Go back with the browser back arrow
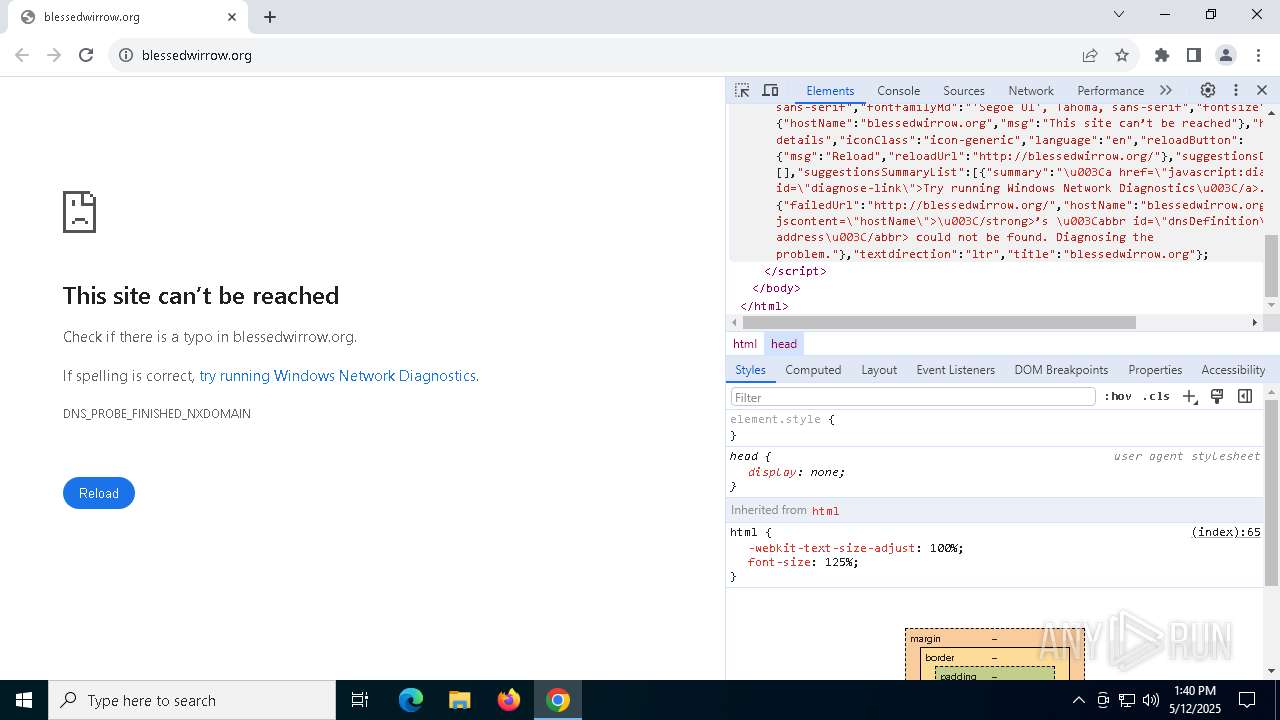 [22, 55]
